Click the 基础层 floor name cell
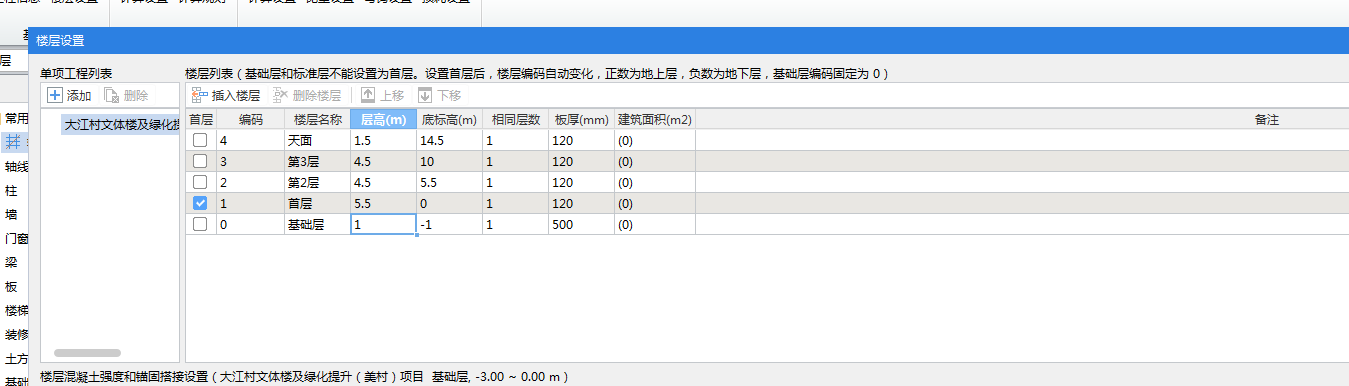 [x=317, y=224]
